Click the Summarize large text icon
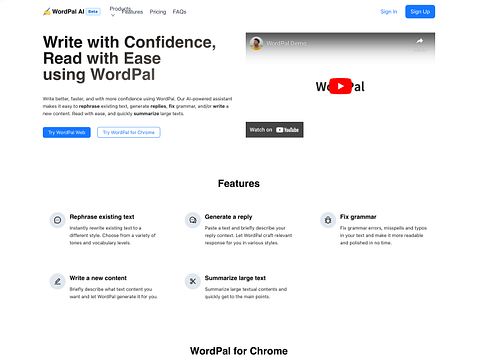The height and width of the screenshot is (360, 480). point(193,281)
